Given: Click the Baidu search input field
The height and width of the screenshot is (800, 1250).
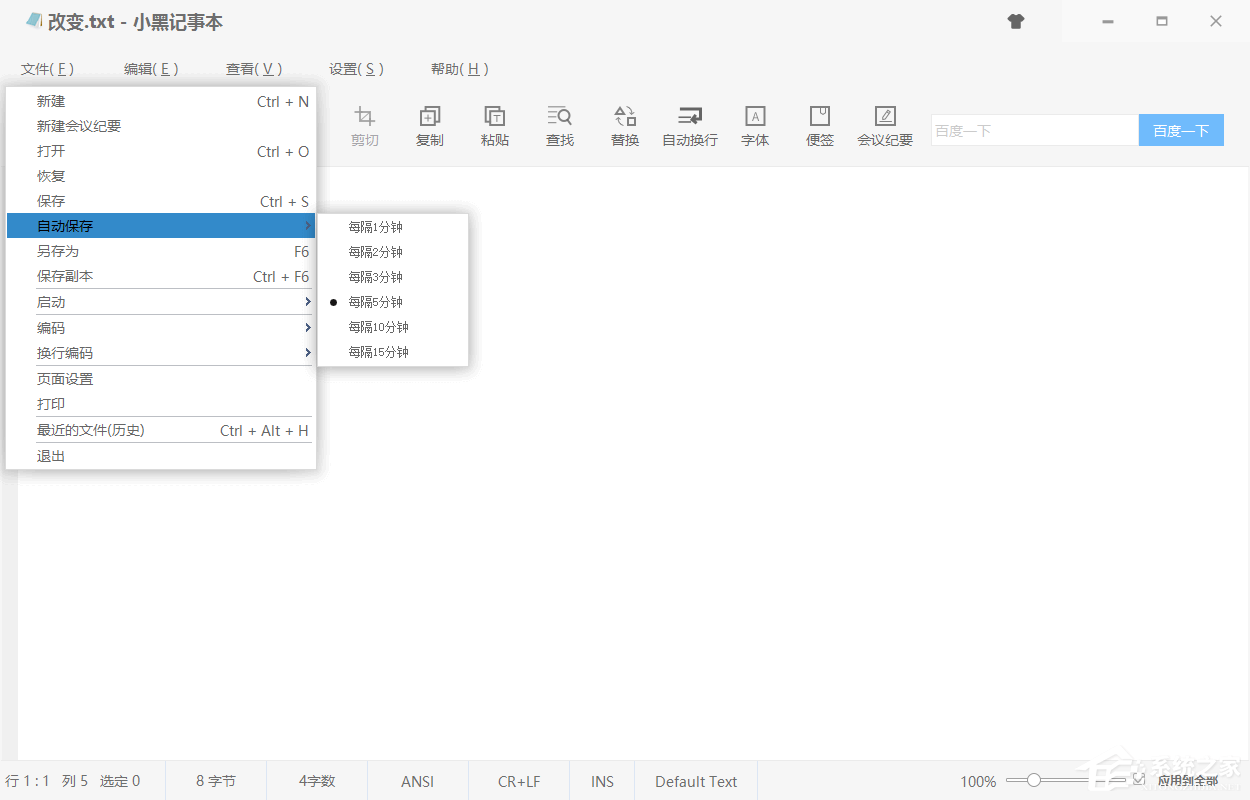Looking at the screenshot, I should point(1035,129).
